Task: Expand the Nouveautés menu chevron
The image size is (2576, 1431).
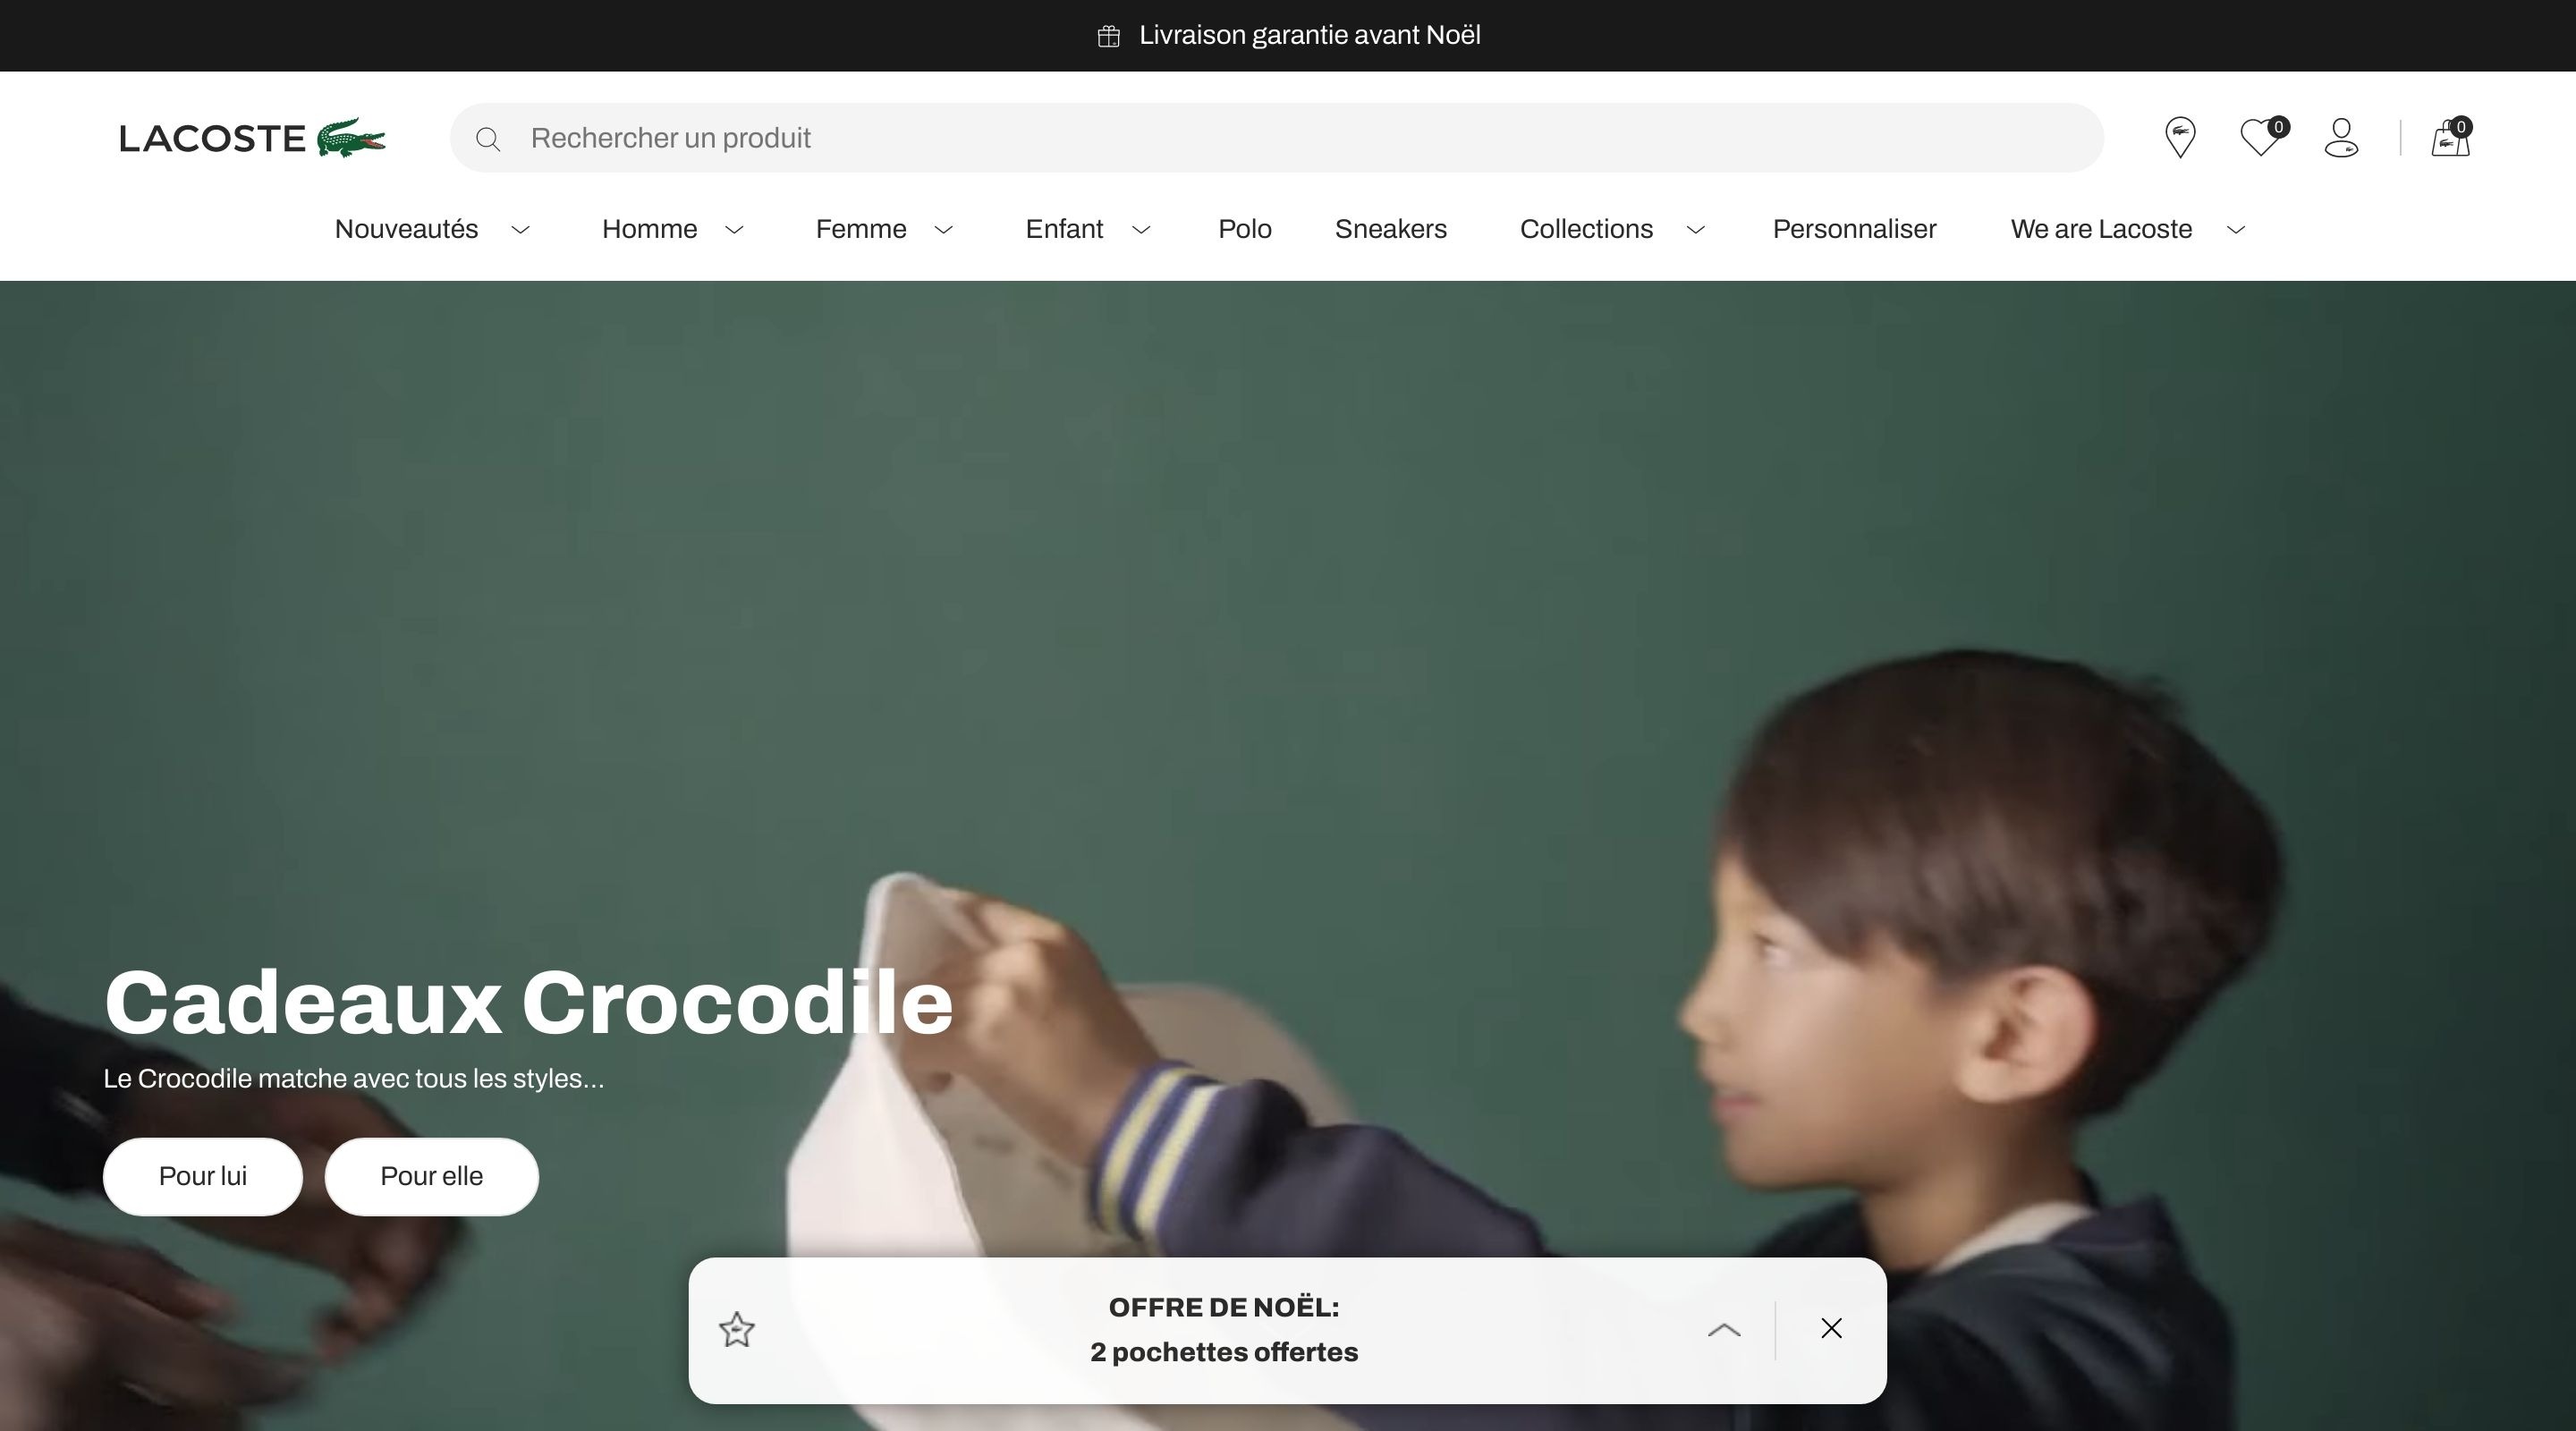Action: [x=520, y=230]
